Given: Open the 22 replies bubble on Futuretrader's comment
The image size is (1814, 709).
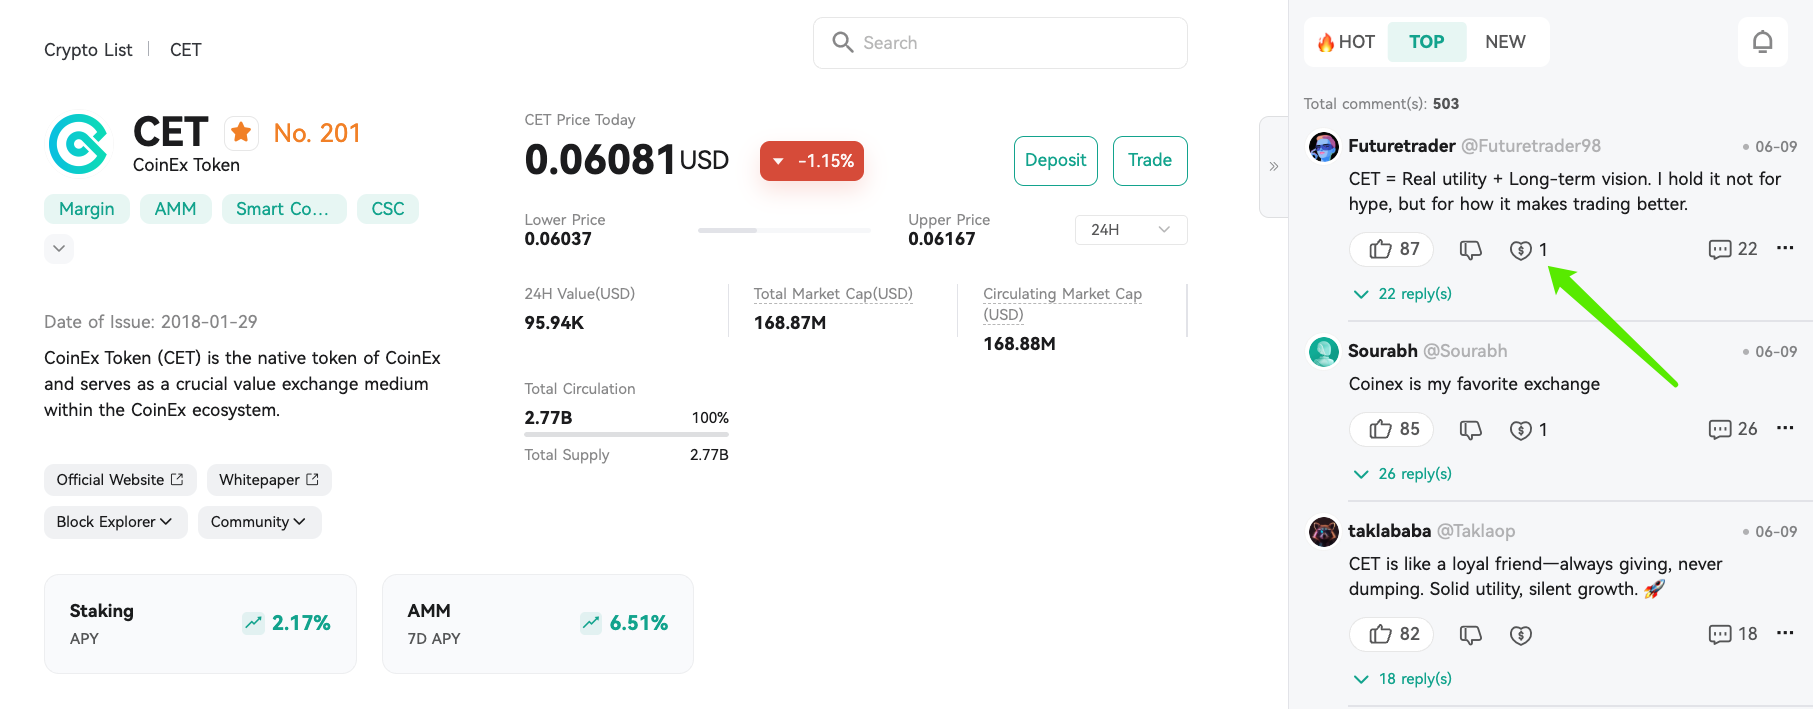Looking at the screenshot, I should [x=1733, y=249].
